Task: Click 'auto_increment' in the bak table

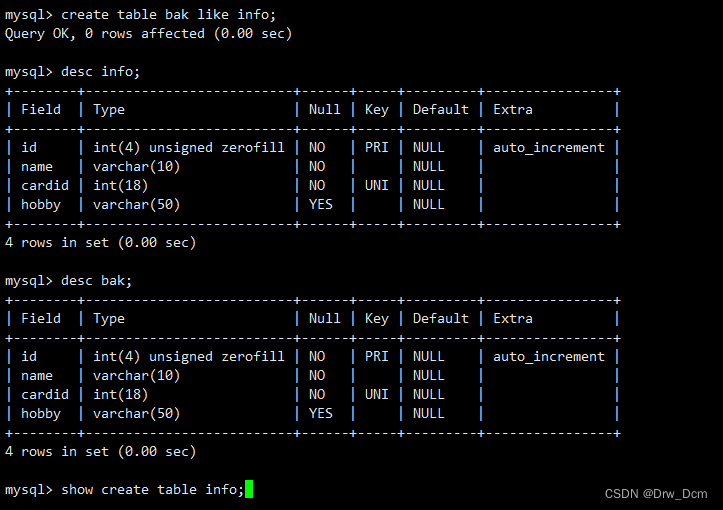Action: click(x=549, y=356)
